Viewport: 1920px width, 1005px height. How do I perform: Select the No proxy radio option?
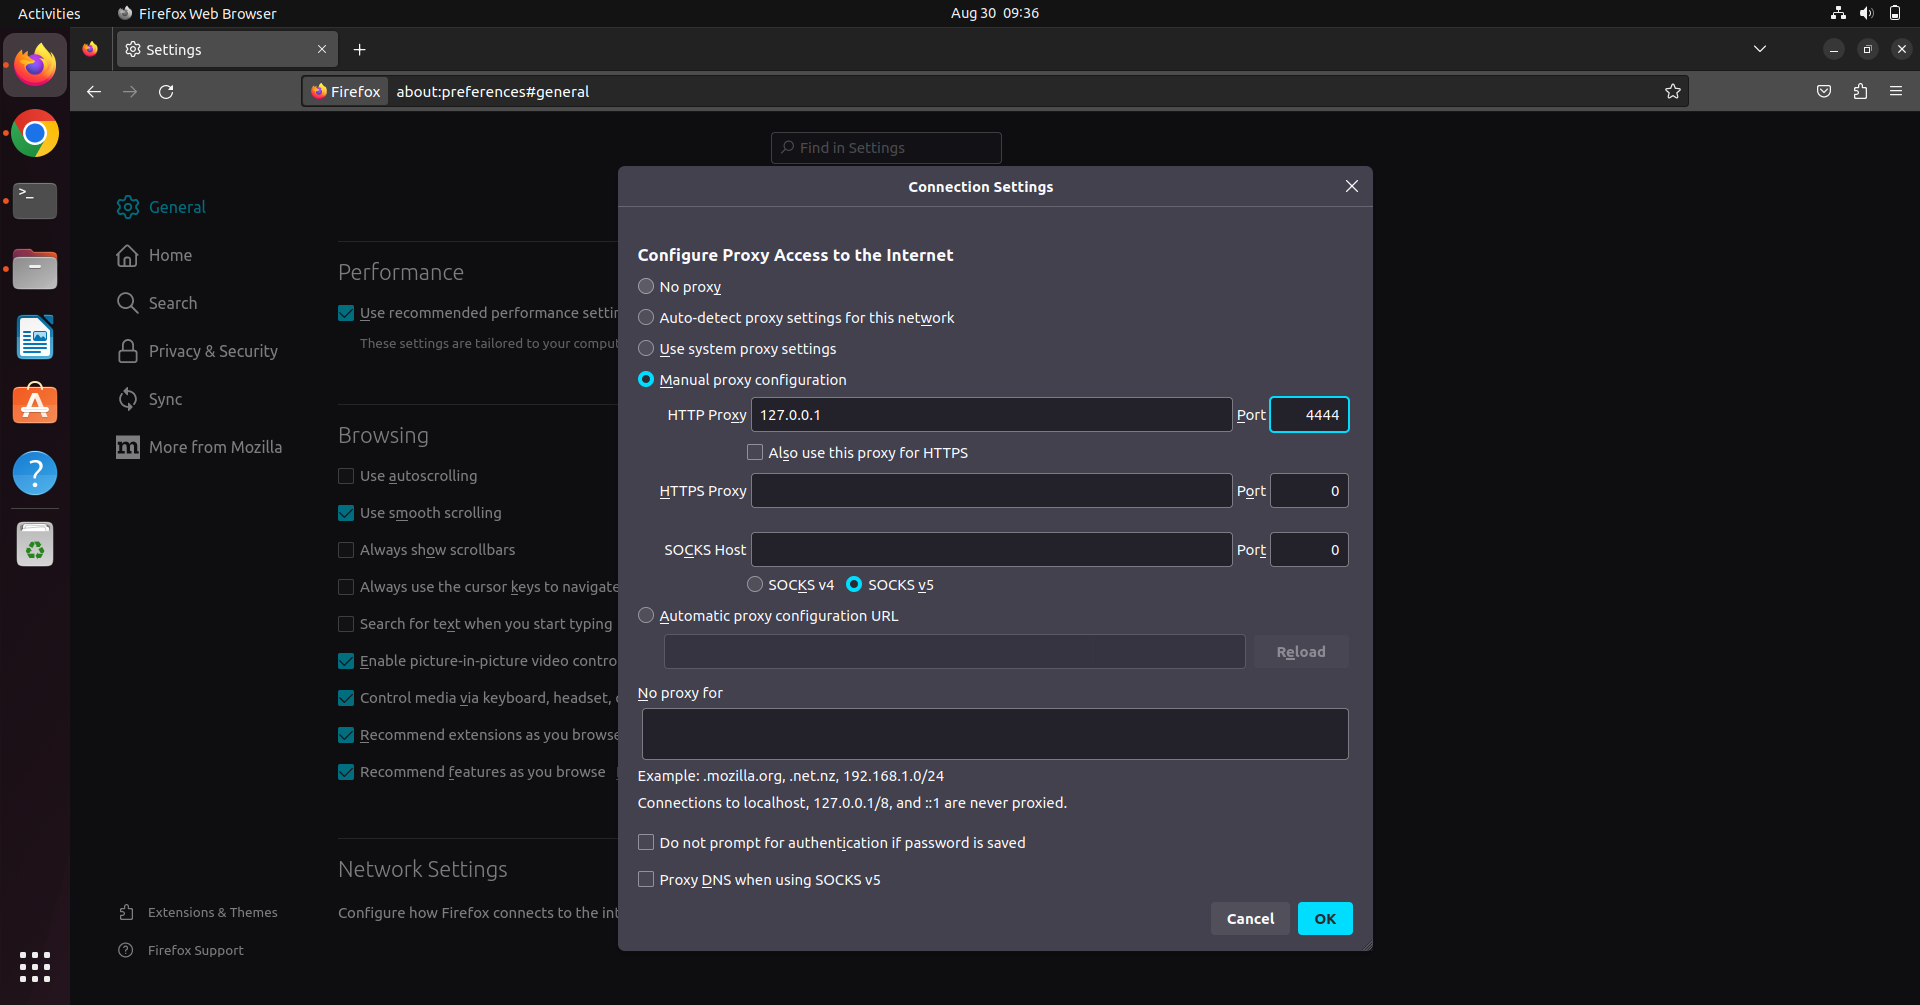(x=646, y=287)
